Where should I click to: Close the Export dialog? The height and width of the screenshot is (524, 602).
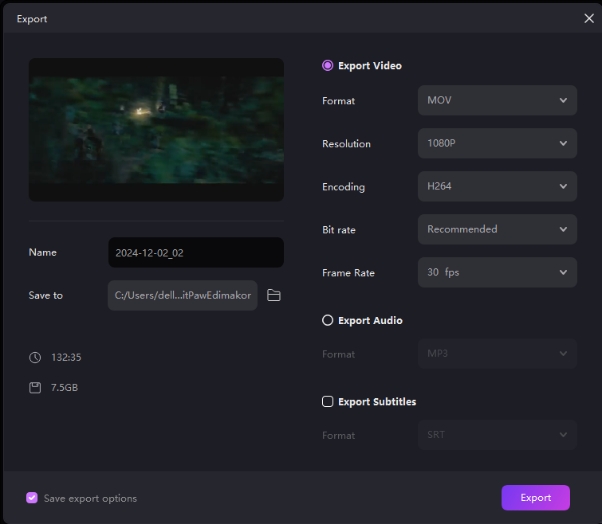[x=589, y=18]
